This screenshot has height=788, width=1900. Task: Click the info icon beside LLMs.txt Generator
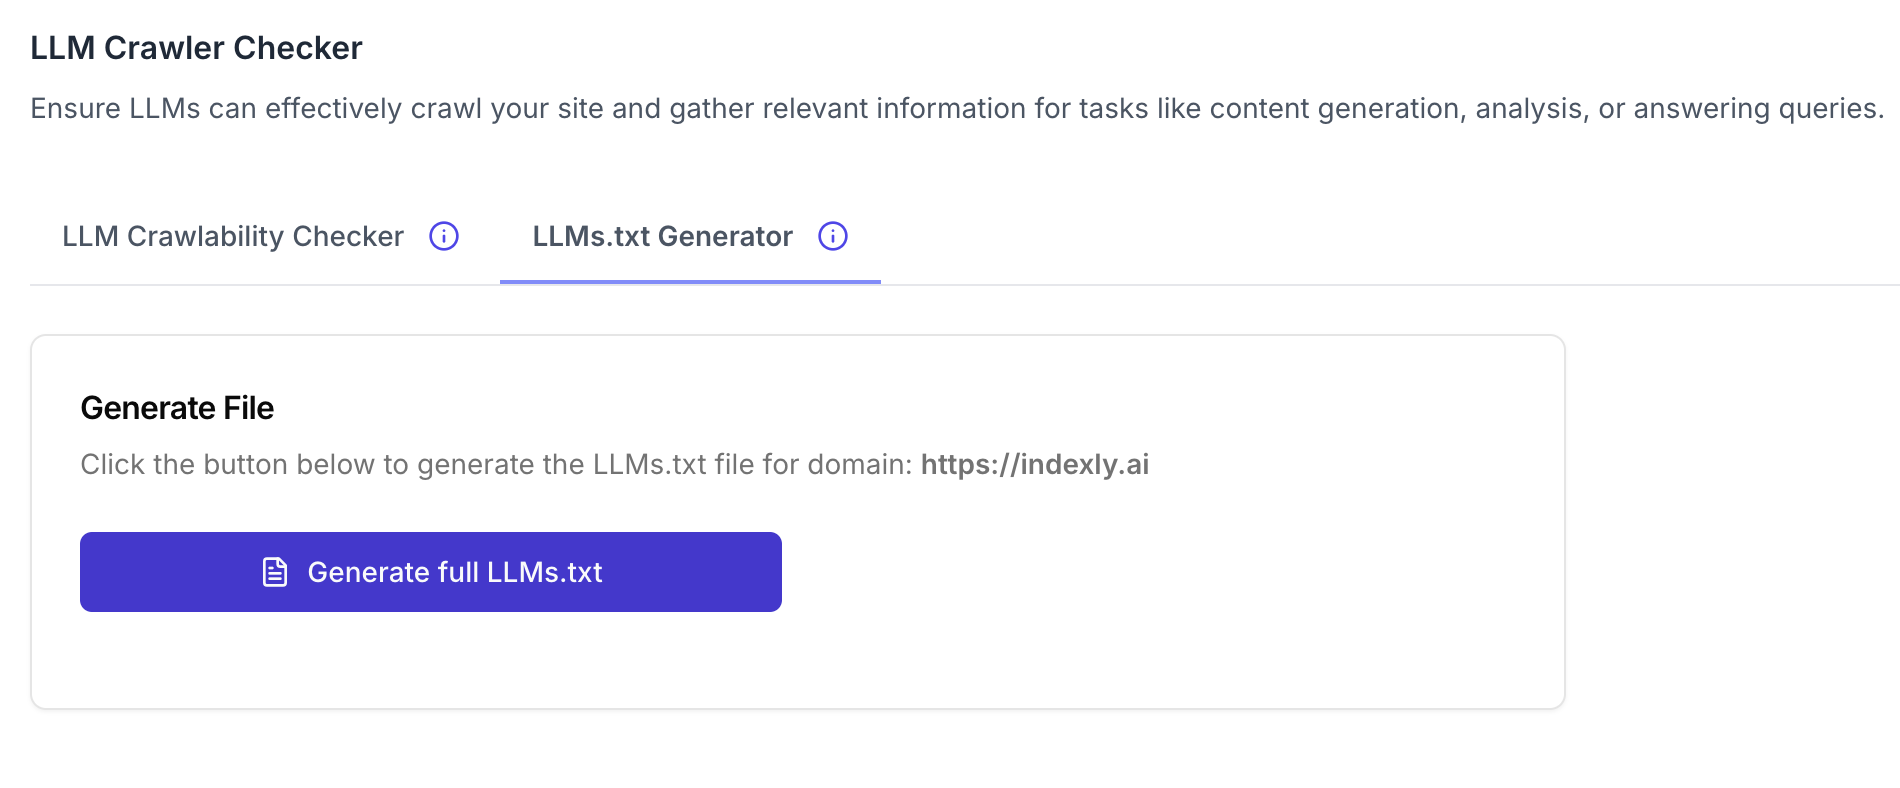click(x=833, y=236)
